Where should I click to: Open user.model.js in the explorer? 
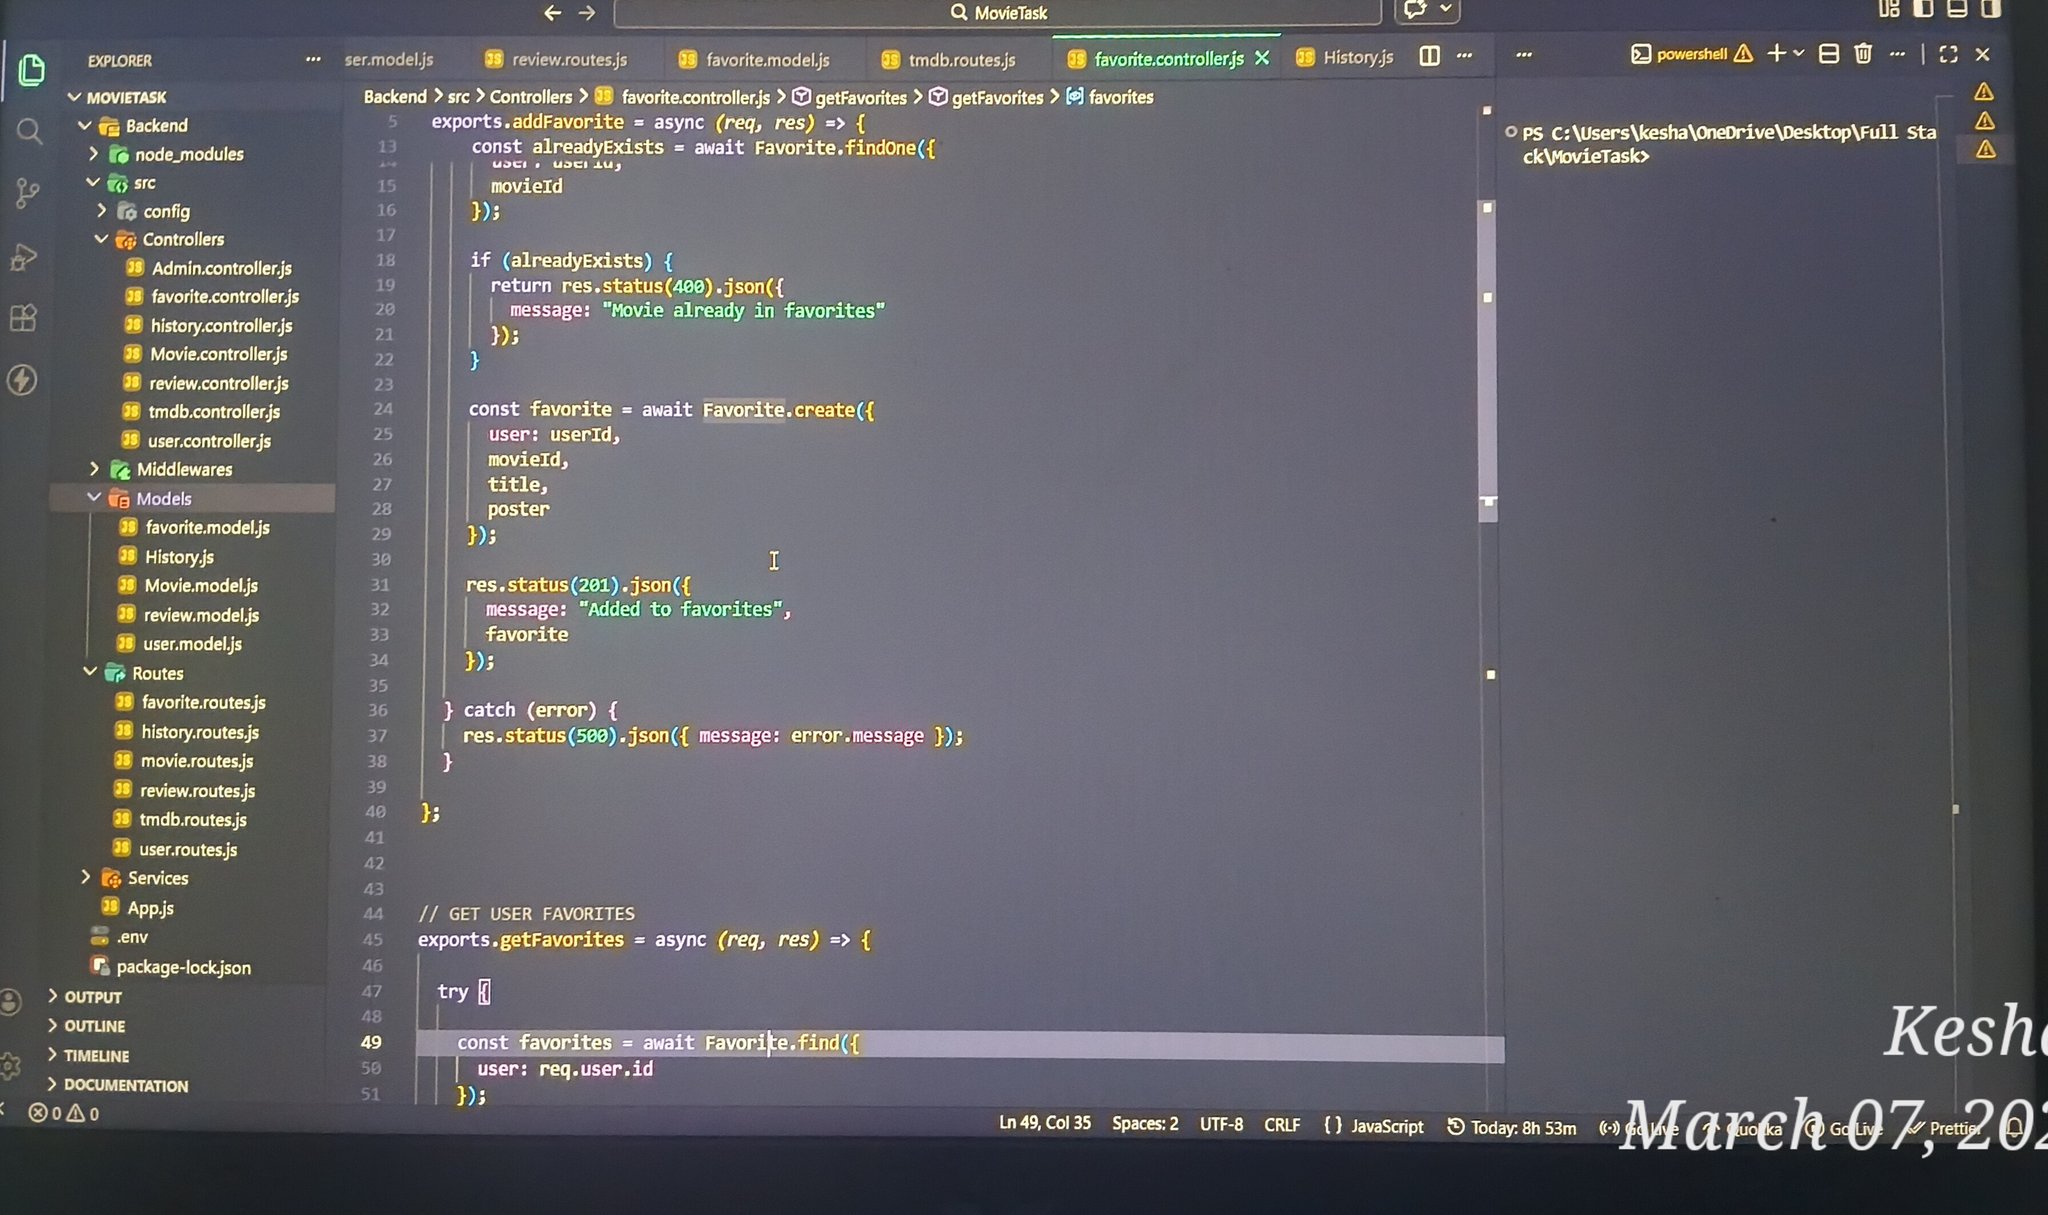tap(192, 644)
